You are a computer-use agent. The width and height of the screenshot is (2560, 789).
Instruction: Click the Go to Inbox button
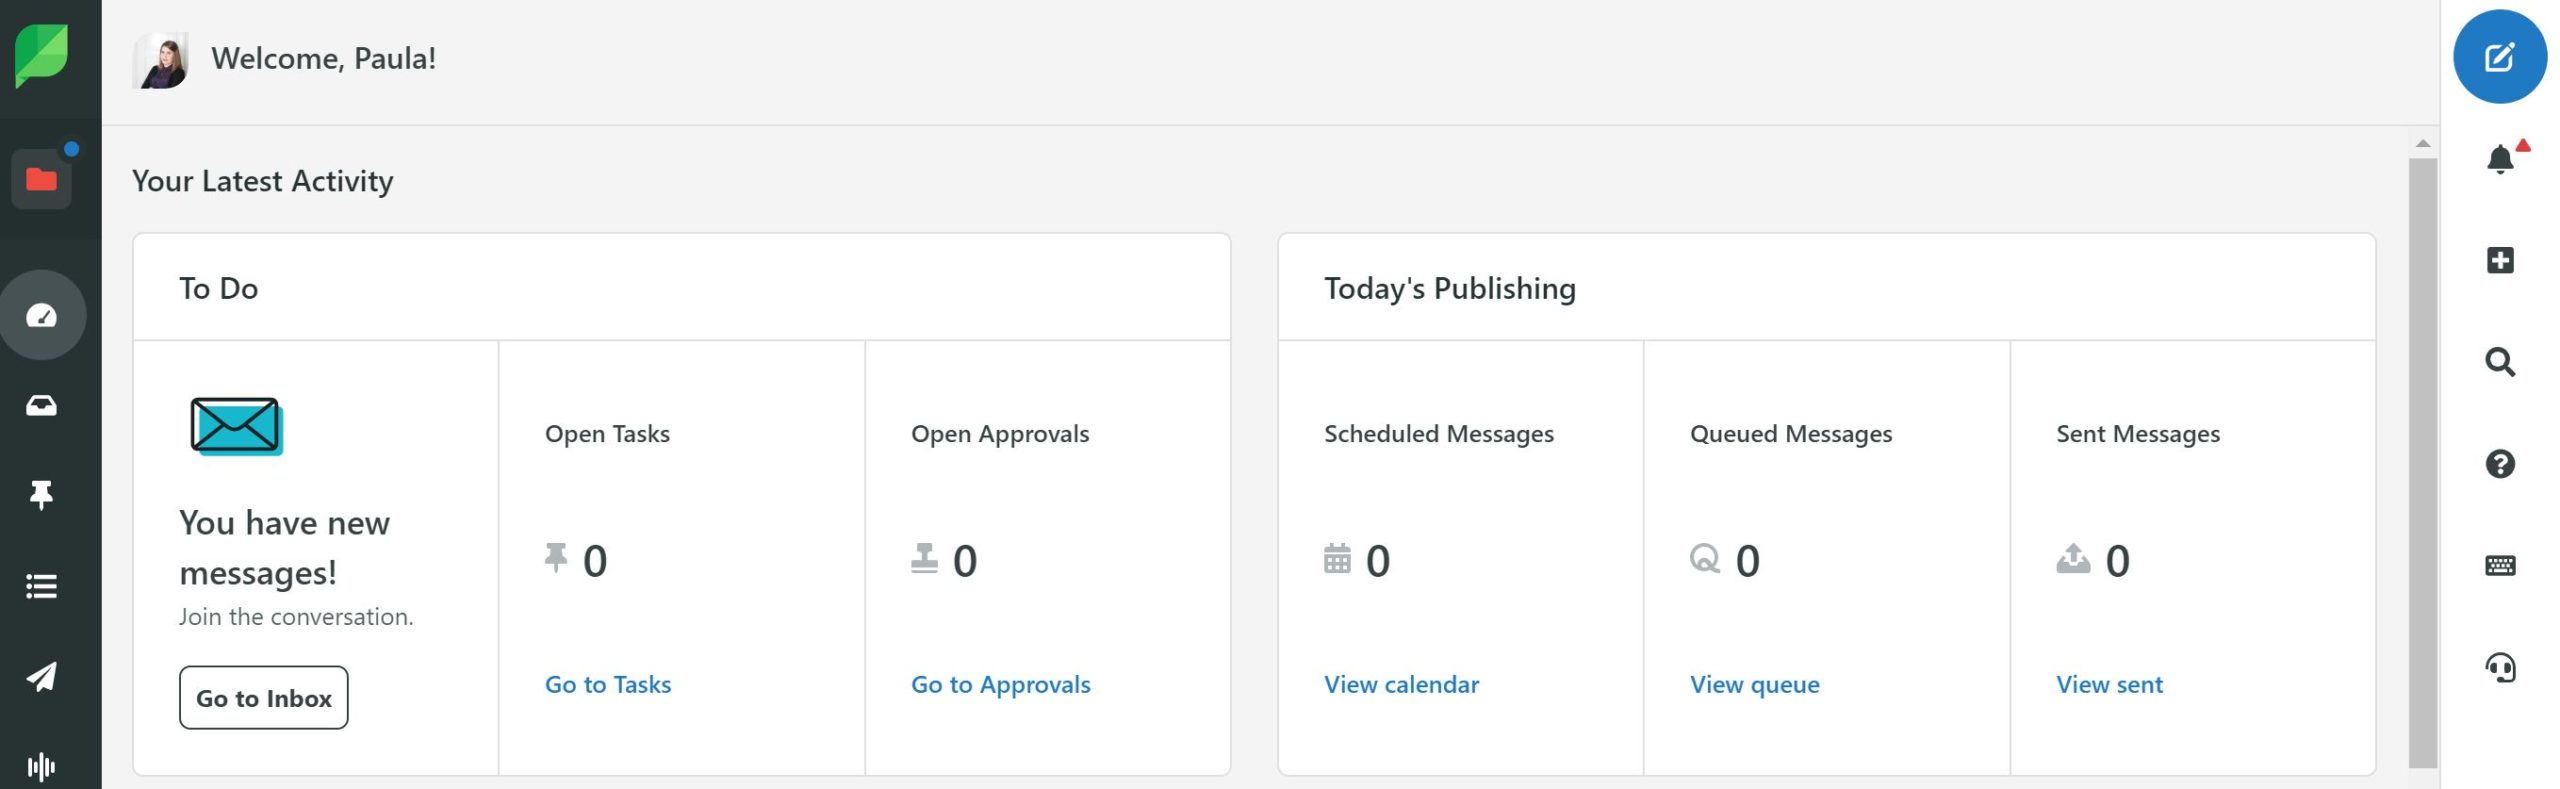[x=264, y=698]
